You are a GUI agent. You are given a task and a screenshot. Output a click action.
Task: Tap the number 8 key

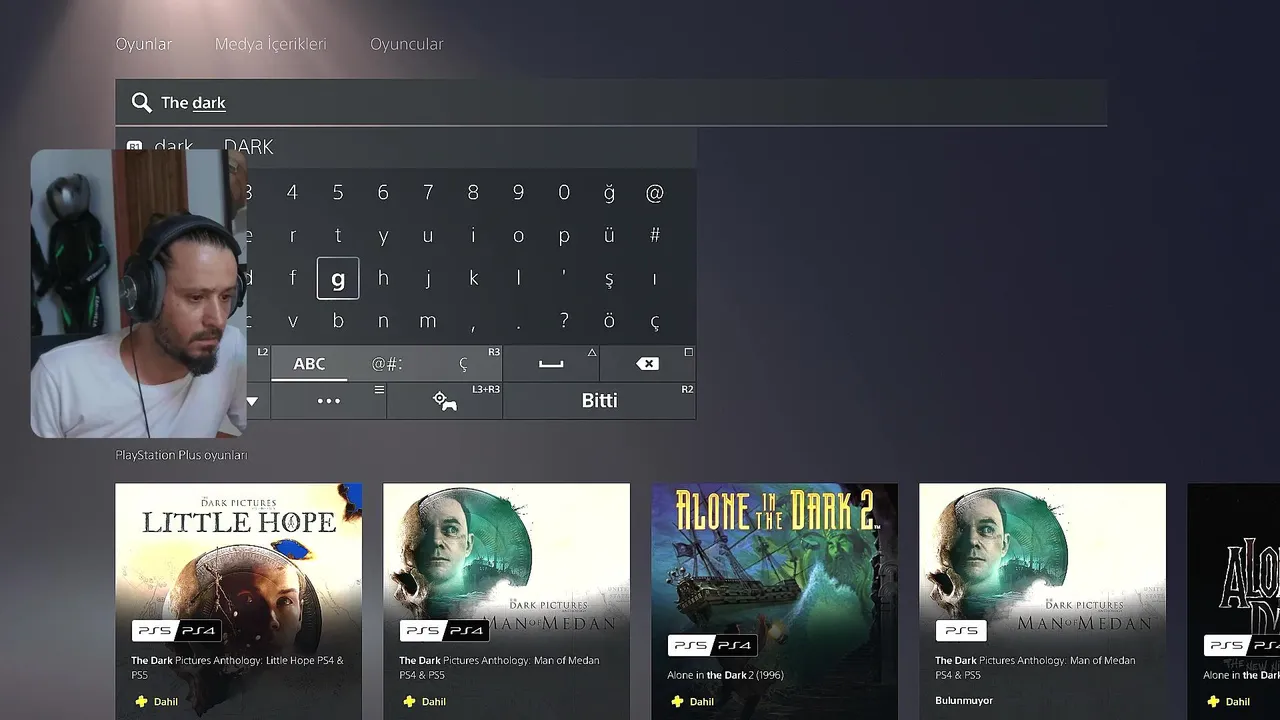coord(473,193)
